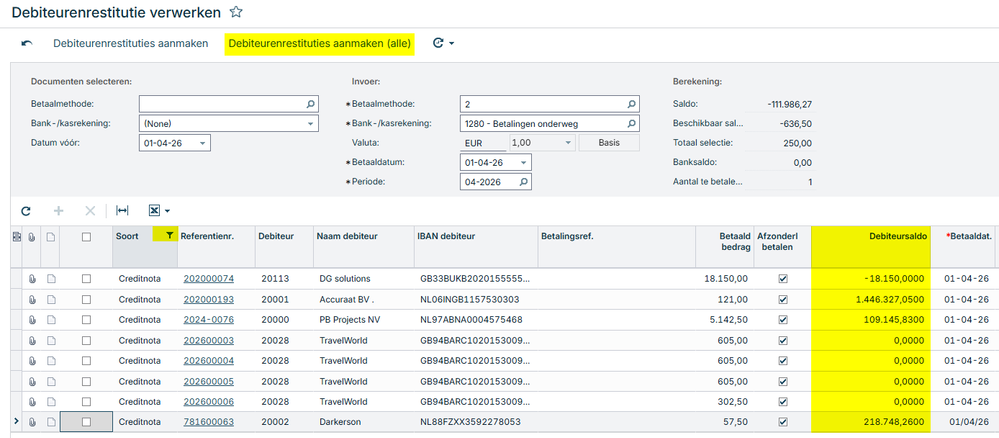
Task: Notes icon on Accuraat BV row
Action: point(50,299)
